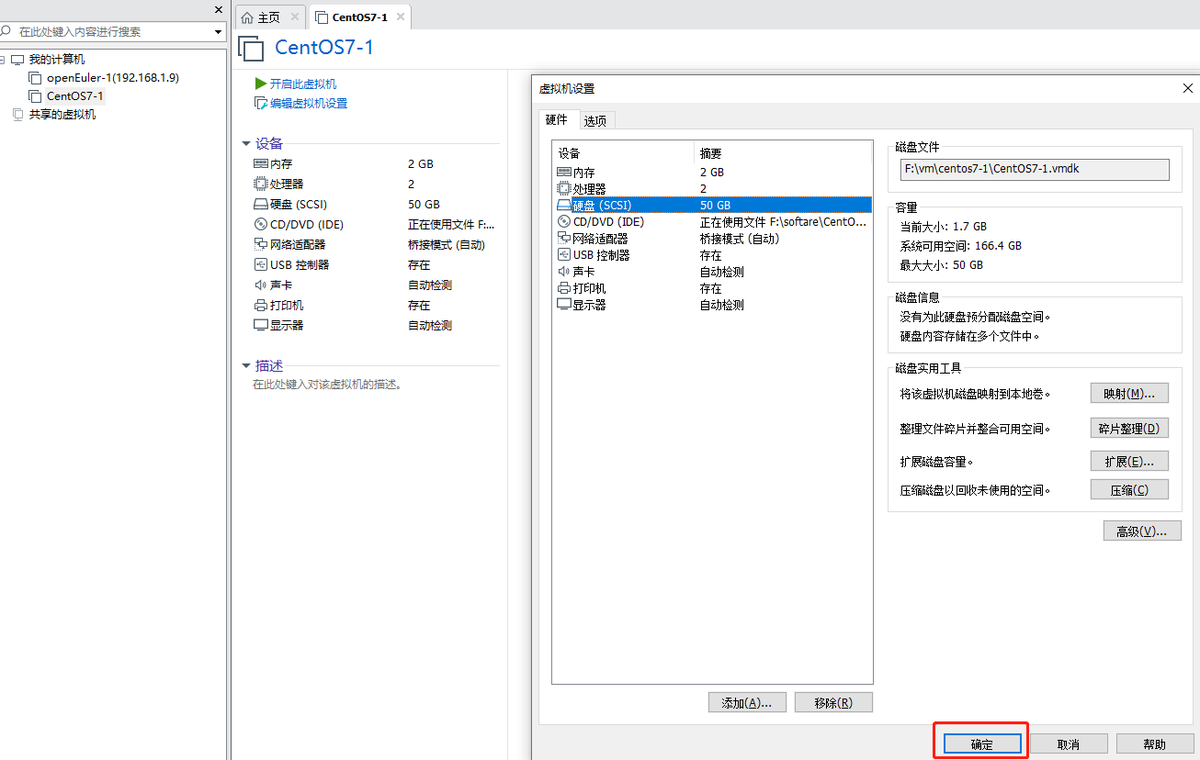Click 开启此虚拟机 link
Viewport: 1200px width, 760px height.
pyautogui.click(x=303, y=84)
